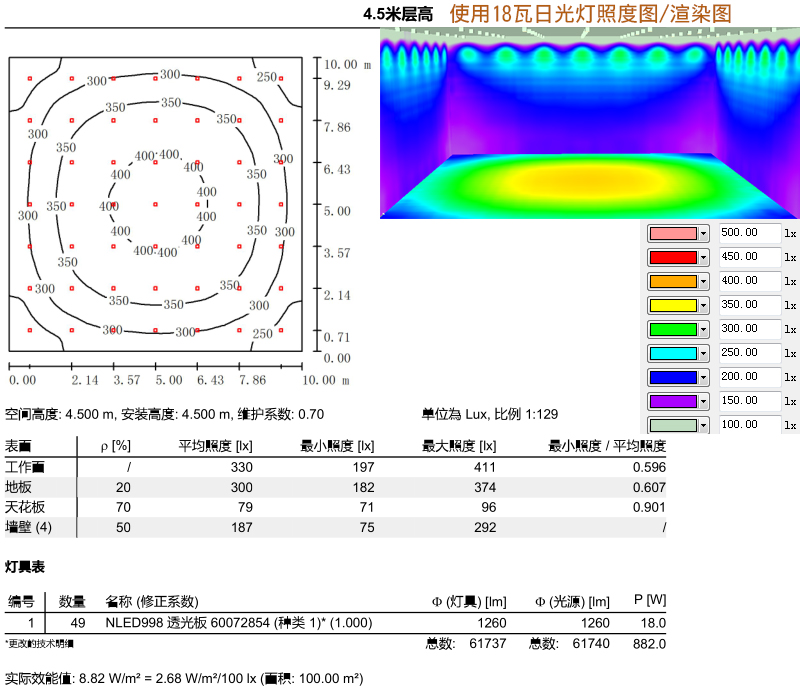Click the blue 200 lx color swatch
Screen dimensions: 800x690
(673, 378)
